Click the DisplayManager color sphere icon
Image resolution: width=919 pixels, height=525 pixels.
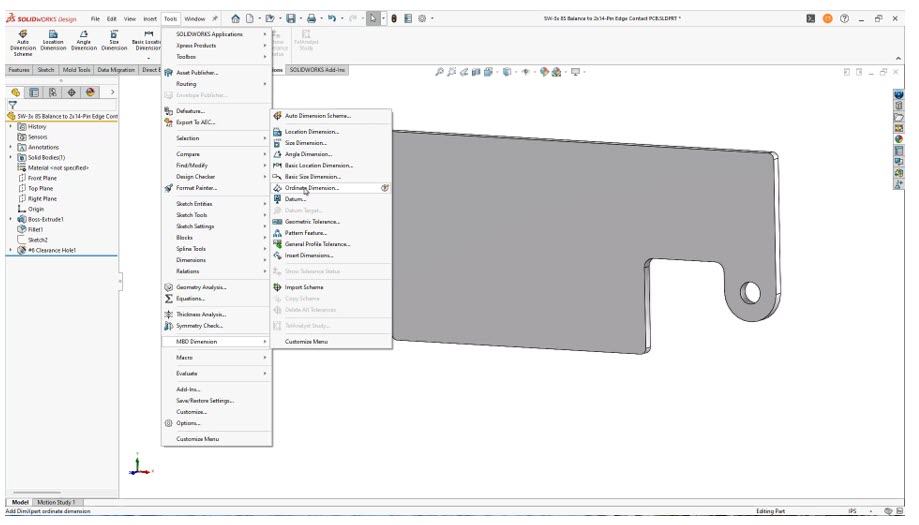[90, 92]
